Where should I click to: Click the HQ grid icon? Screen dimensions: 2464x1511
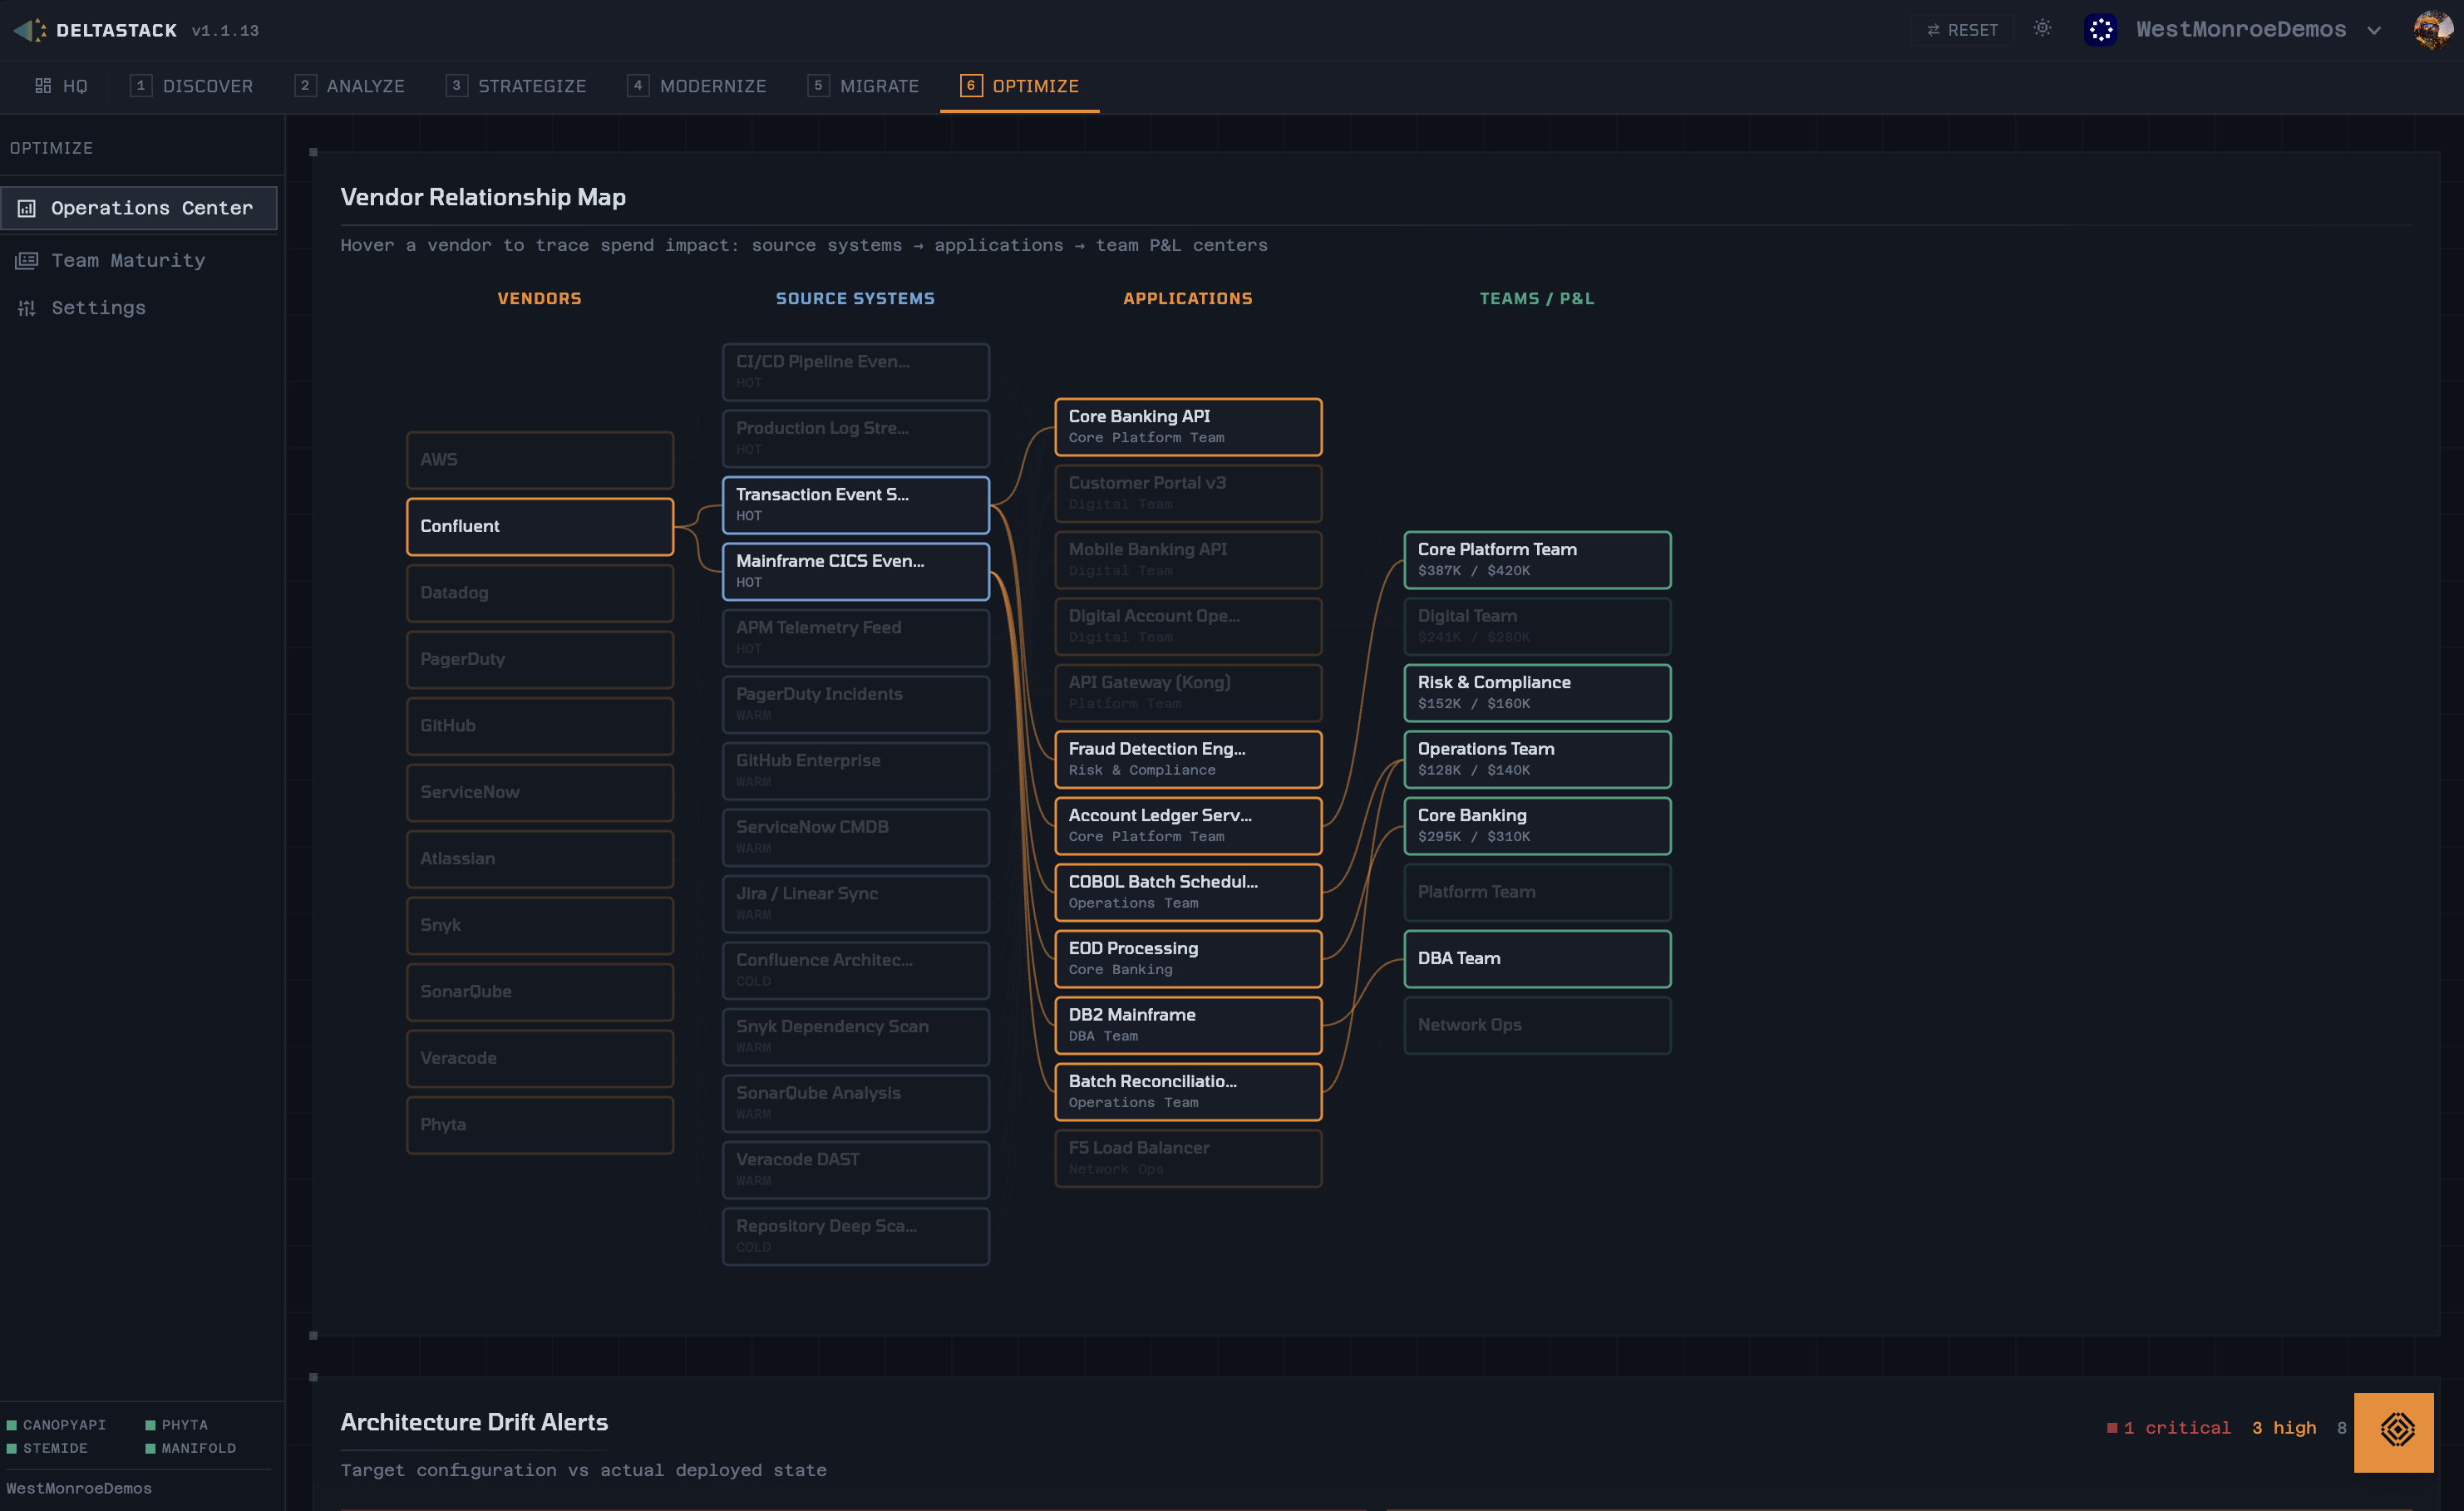pos(43,86)
